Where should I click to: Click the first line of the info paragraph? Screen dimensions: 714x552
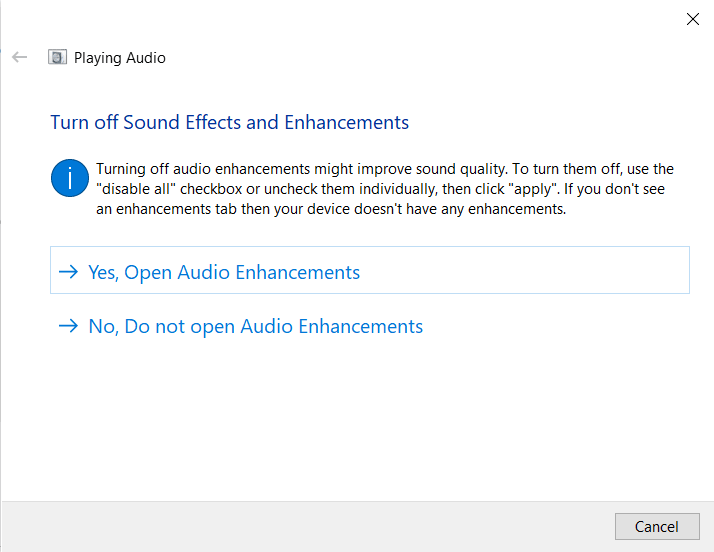point(384,168)
